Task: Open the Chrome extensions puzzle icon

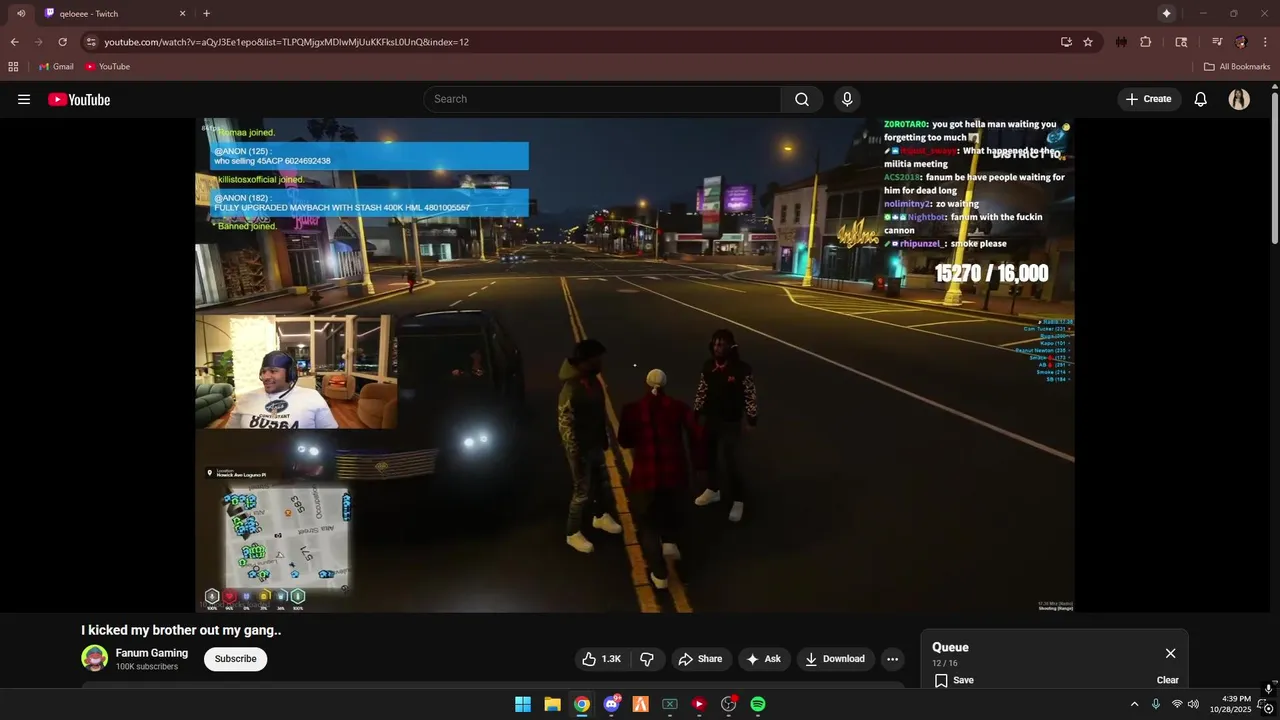Action: [x=1146, y=42]
